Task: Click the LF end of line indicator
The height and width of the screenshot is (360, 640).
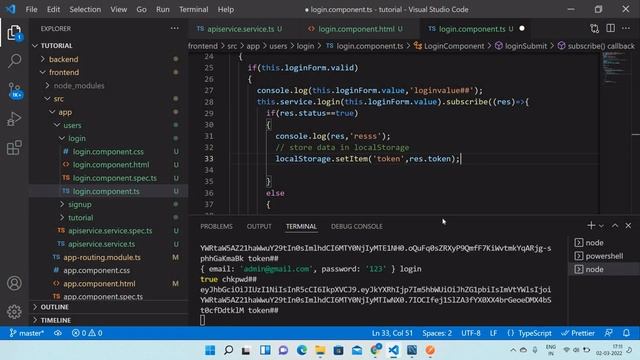Action: (x=493, y=333)
